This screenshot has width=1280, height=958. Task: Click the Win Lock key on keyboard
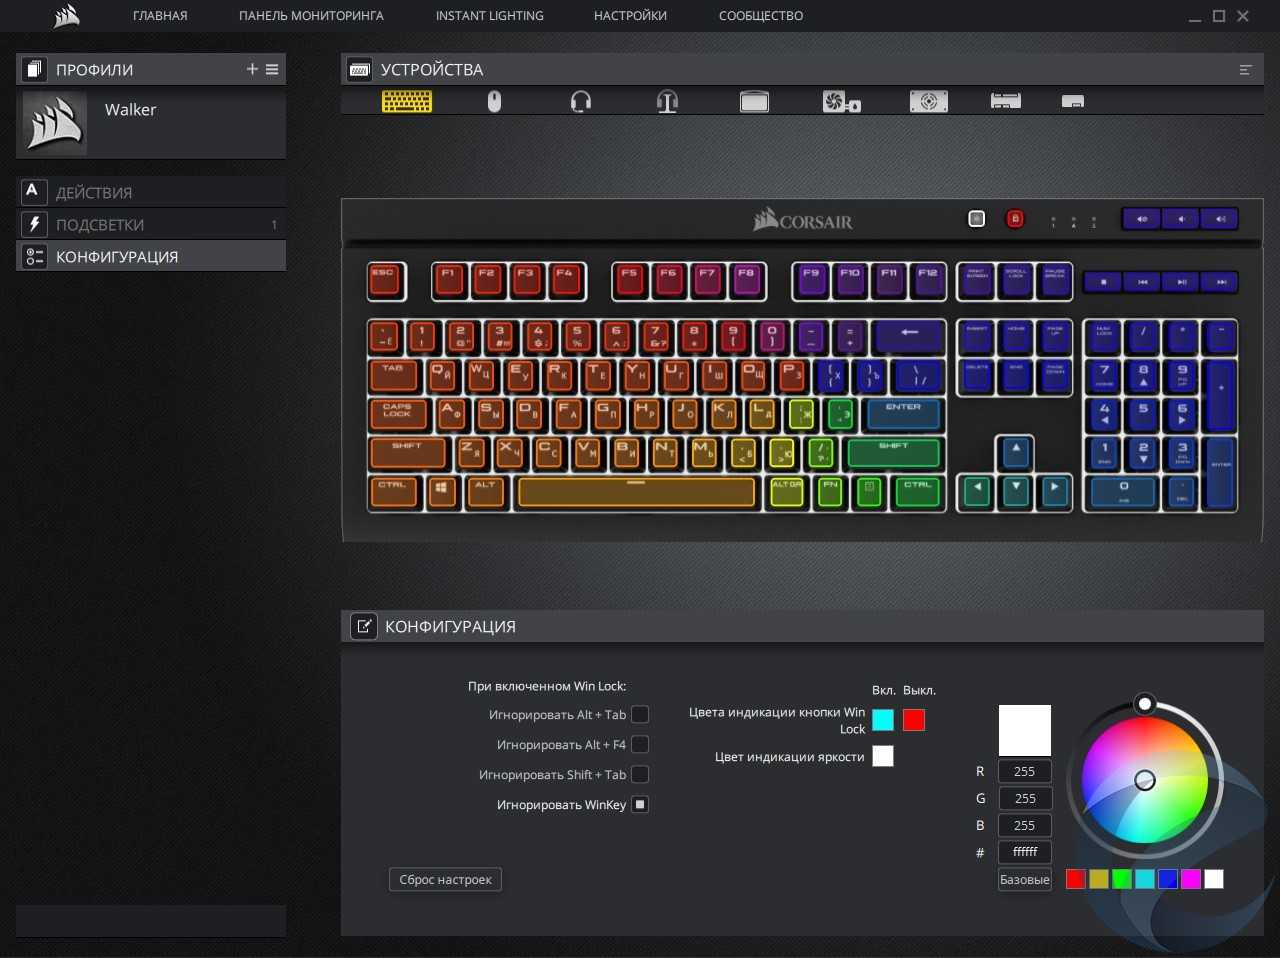coord(1014,219)
